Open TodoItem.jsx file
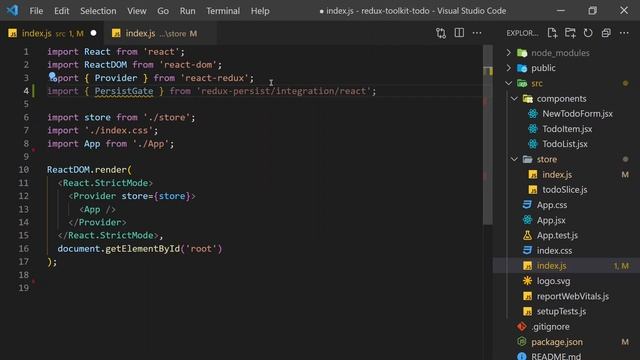The width and height of the screenshot is (640, 360). click(x=567, y=129)
